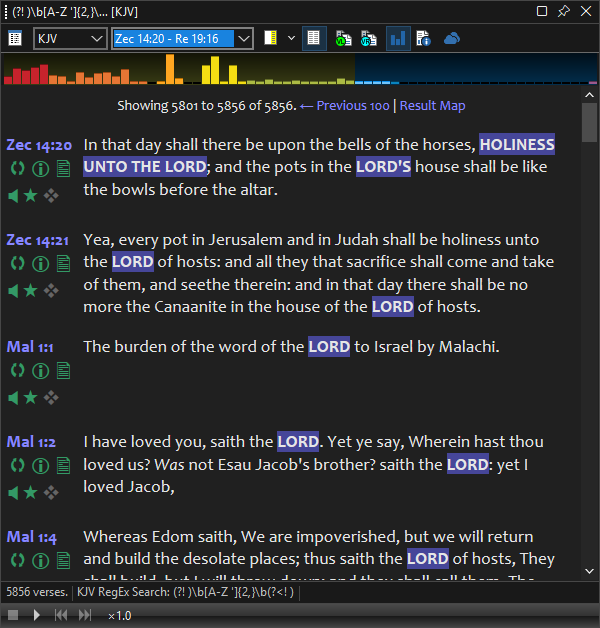This screenshot has height=628, width=600.
Task: Click the star icon under Mal 1:1
Action: pos(30,397)
